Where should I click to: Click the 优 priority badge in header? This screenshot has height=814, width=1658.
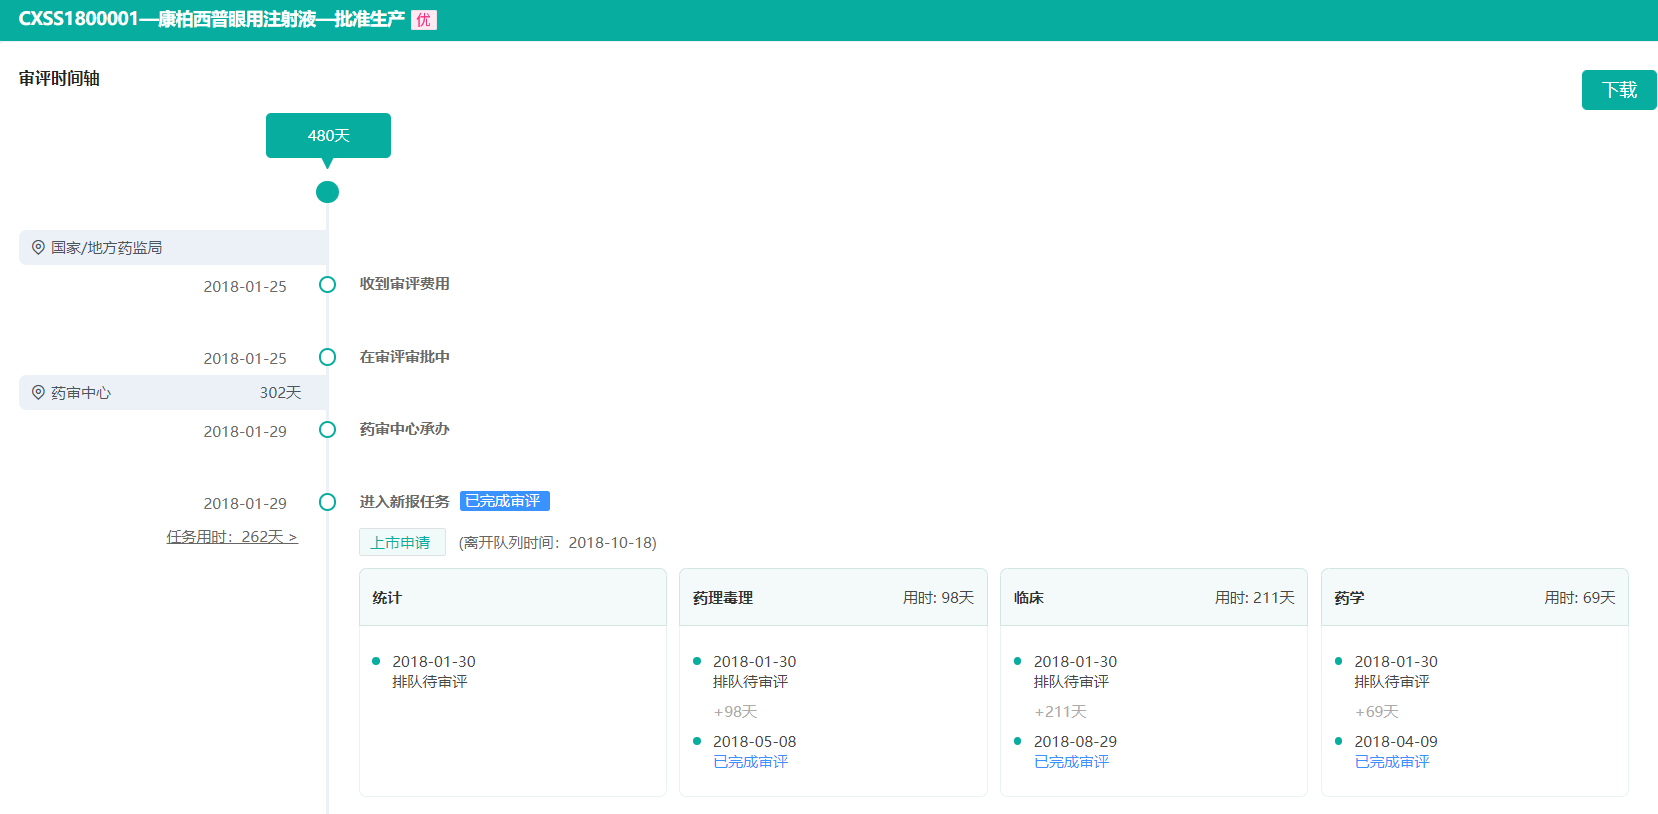(x=424, y=20)
